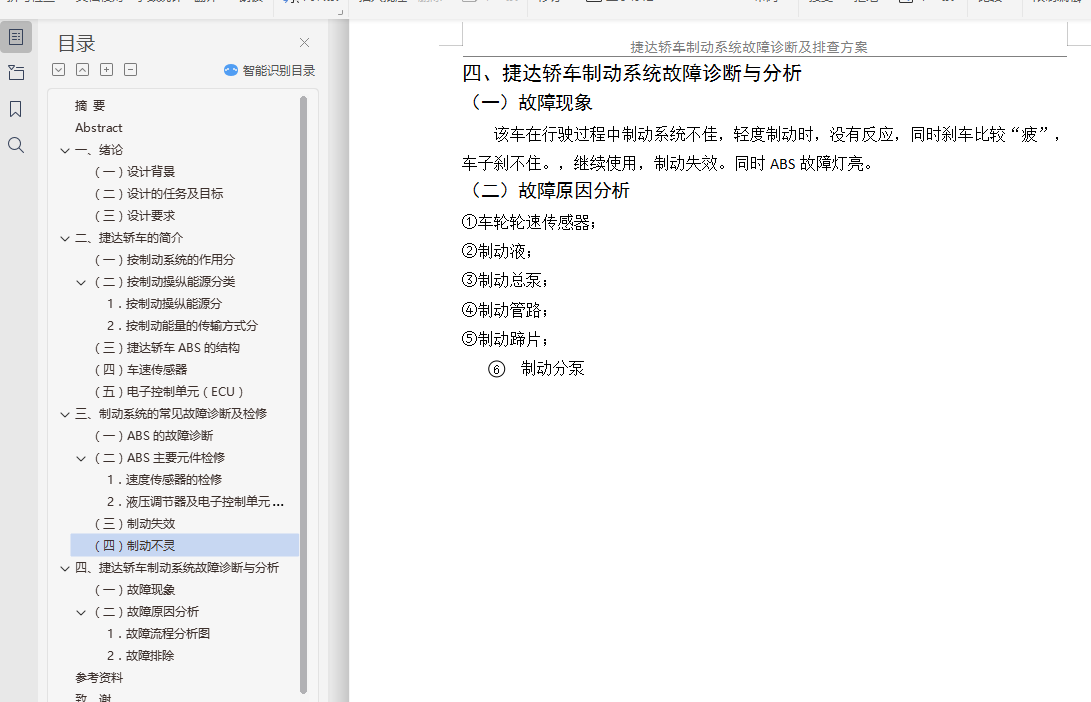Jump to 参考资料 entry
The image size is (1091, 702).
click(x=99, y=678)
